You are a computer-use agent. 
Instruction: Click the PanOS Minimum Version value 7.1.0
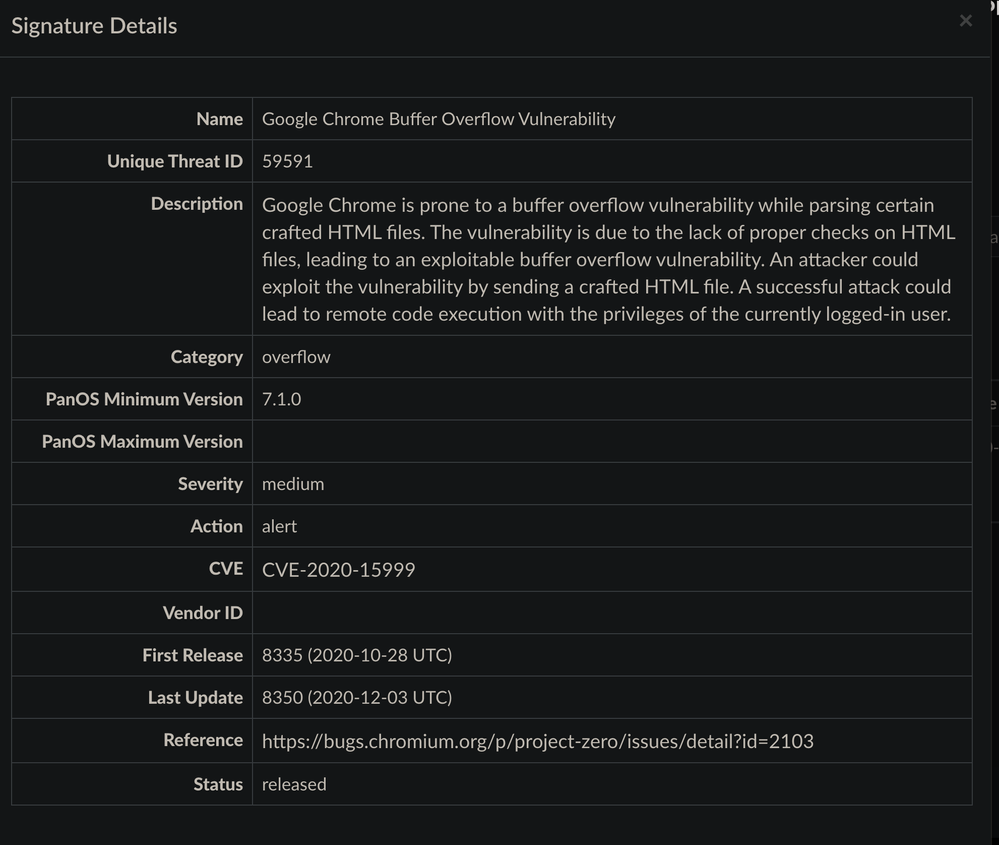[x=281, y=399]
